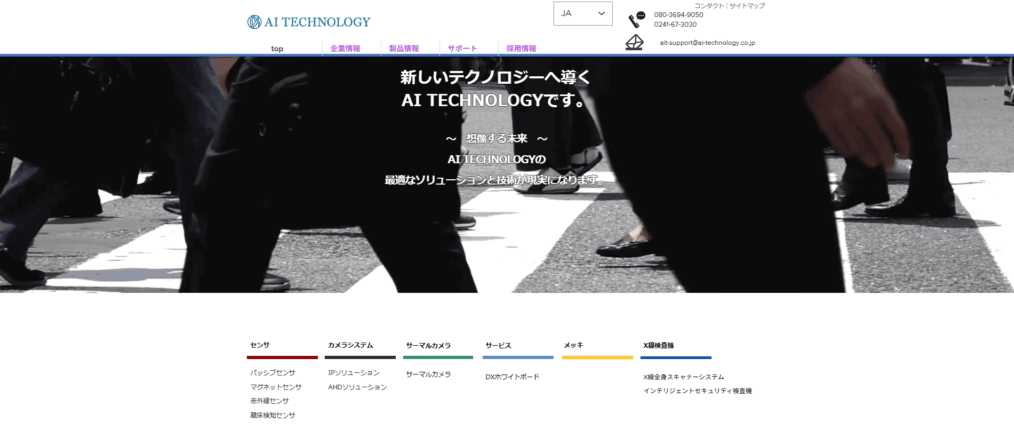Image resolution: width=1014 pixels, height=440 pixels.
Task: Click the hero headline 新しいテクノロジーへ導く
Action: 496,78
